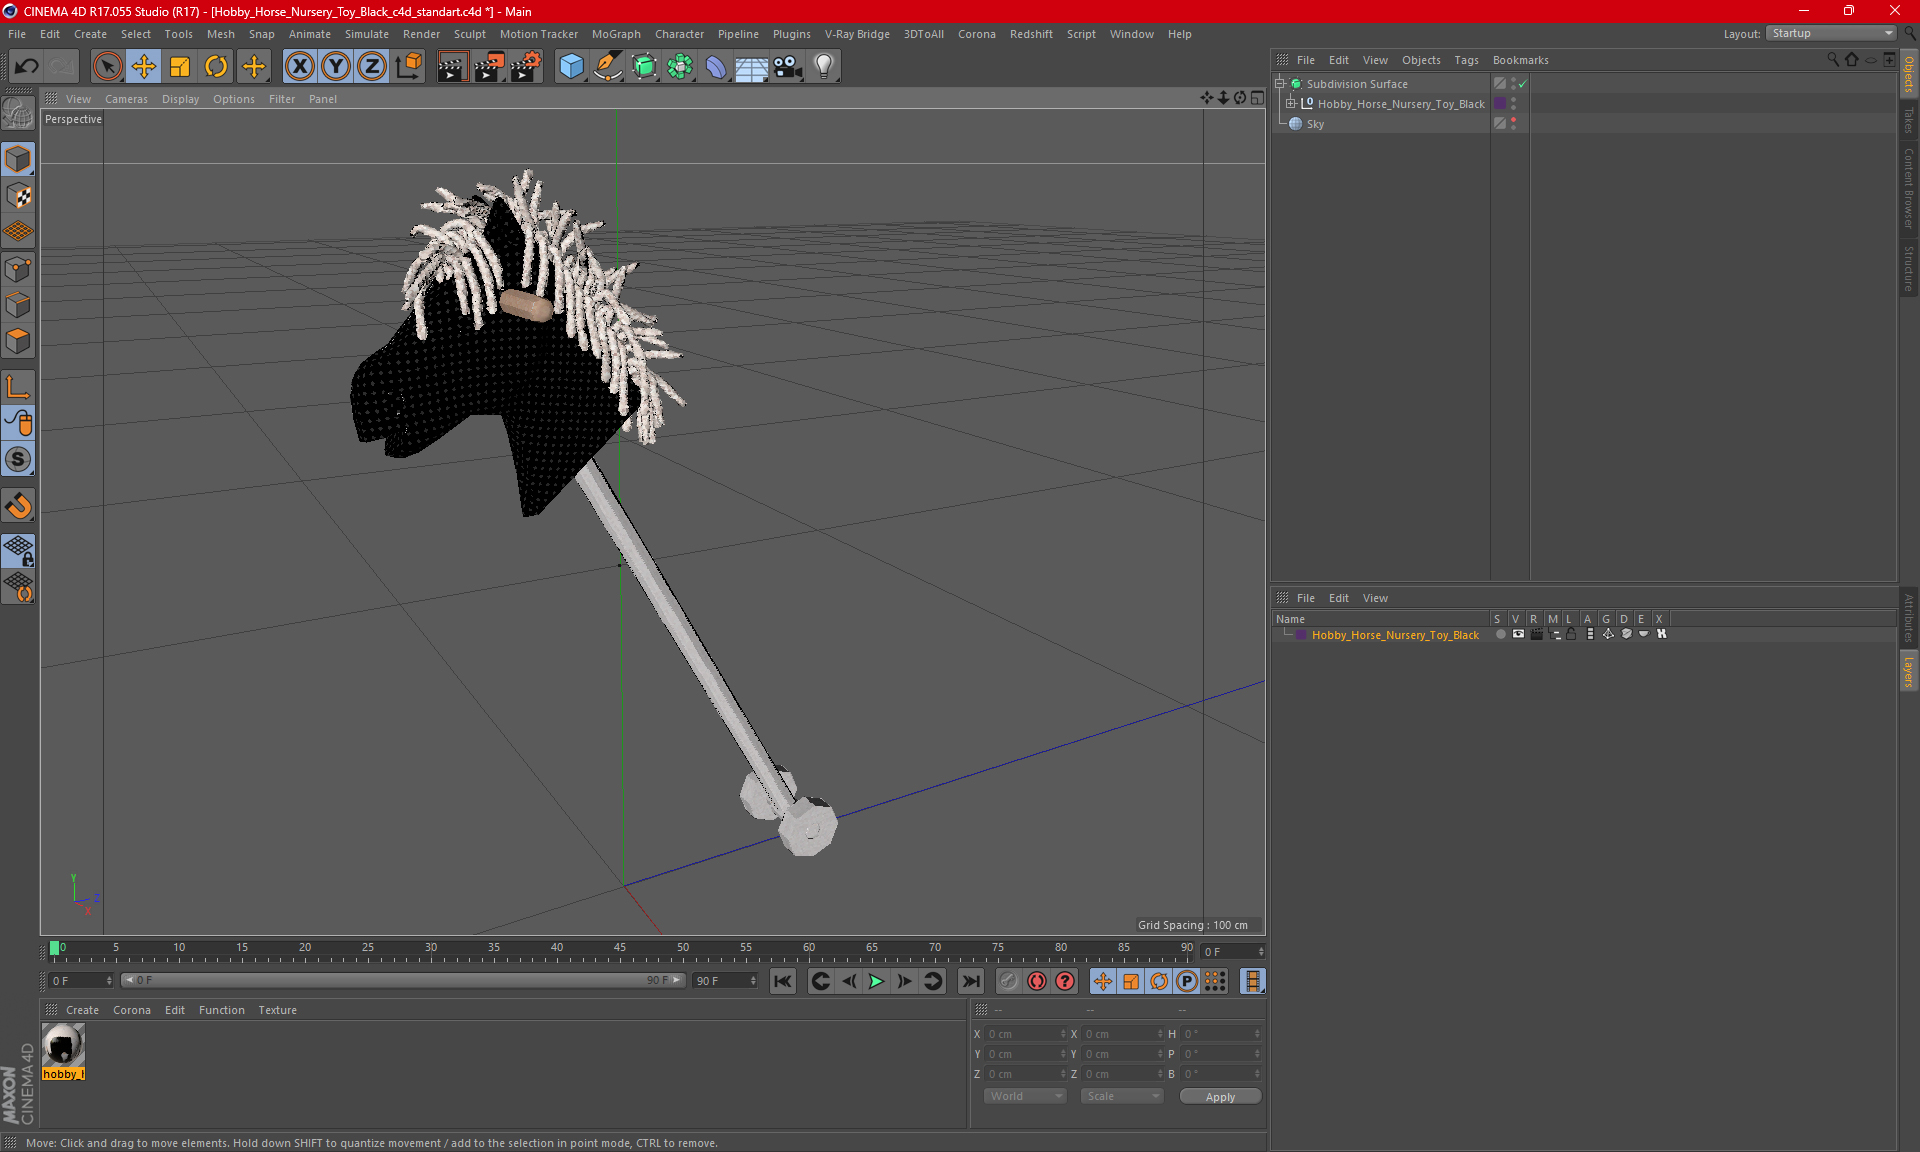Toggle layer Hobby_Horse lock flag
This screenshot has width=1920, height=1152.
pos(1571,634)
